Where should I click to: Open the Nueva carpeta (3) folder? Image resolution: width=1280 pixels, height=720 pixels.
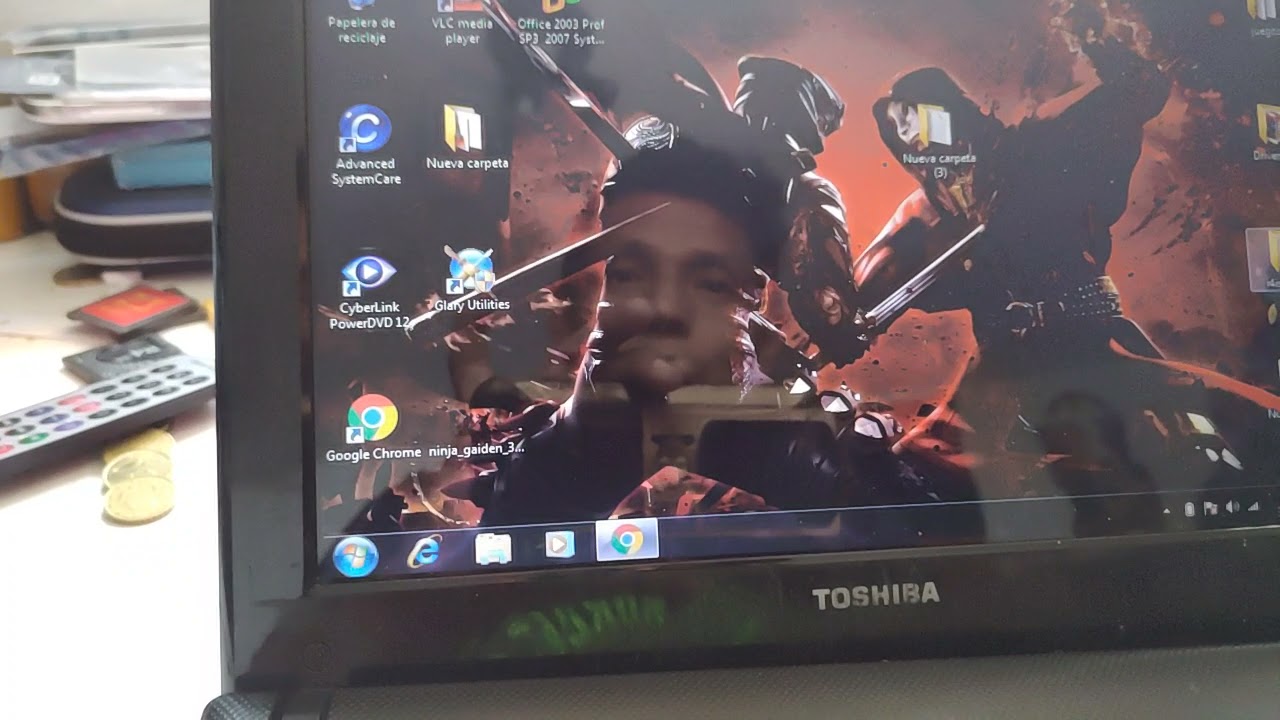pyautogui.click(x=938, y=141)
